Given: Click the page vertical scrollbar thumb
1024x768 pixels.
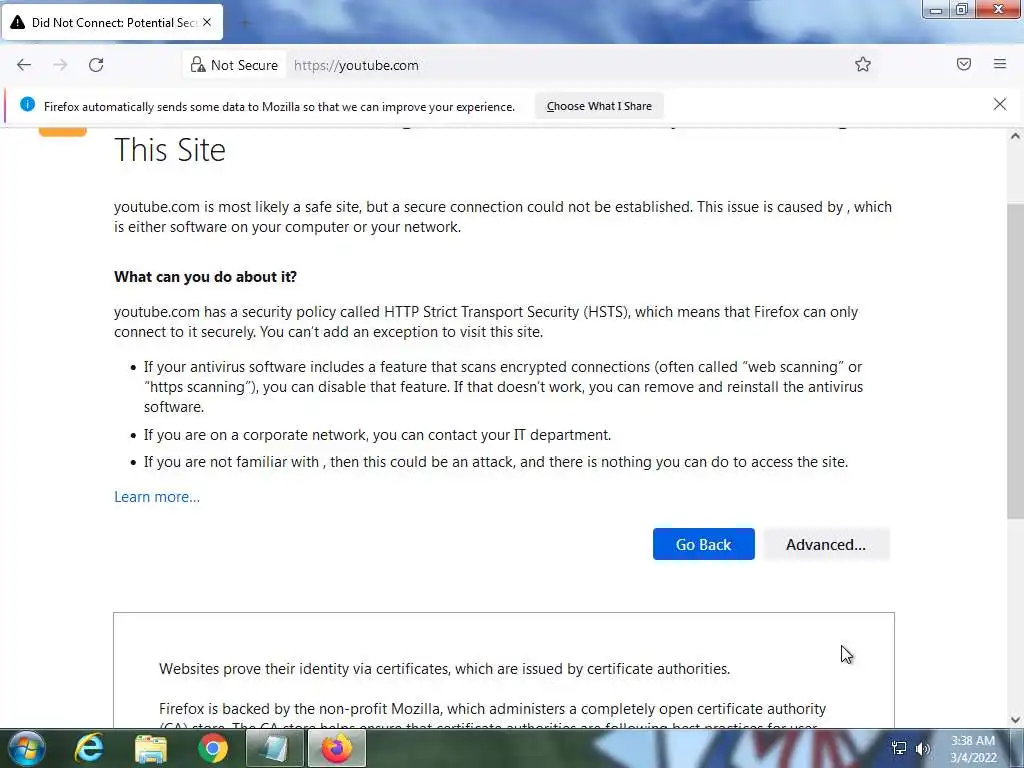Looking at the screenshot, I should pyautogui.click(x=1015, y=361).
